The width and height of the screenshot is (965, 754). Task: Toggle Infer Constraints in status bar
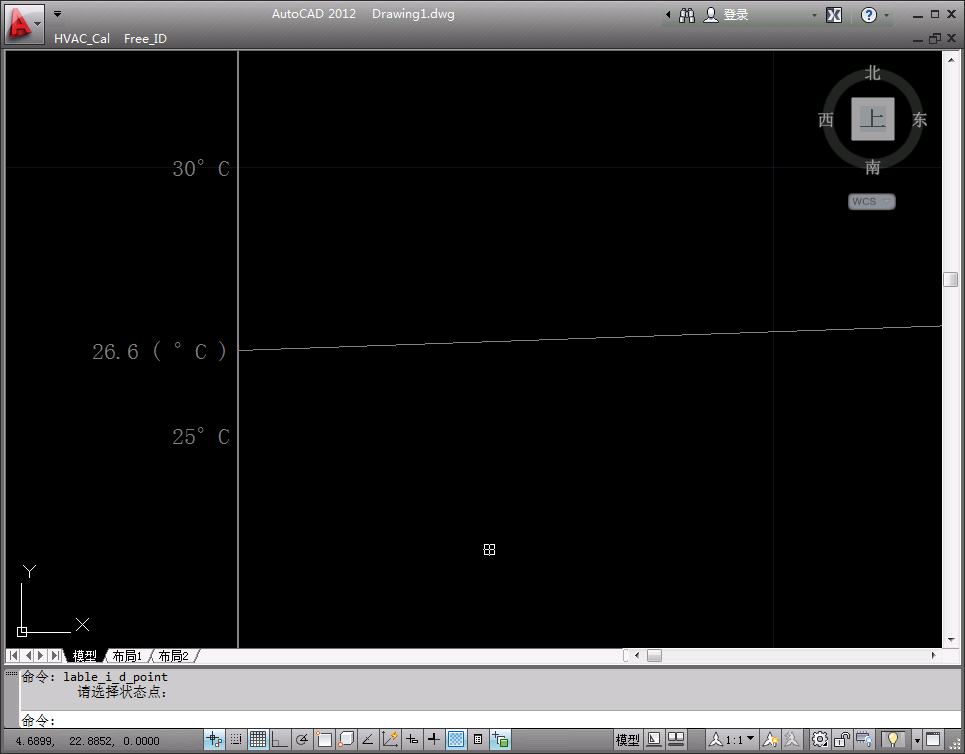coord(214,739)
